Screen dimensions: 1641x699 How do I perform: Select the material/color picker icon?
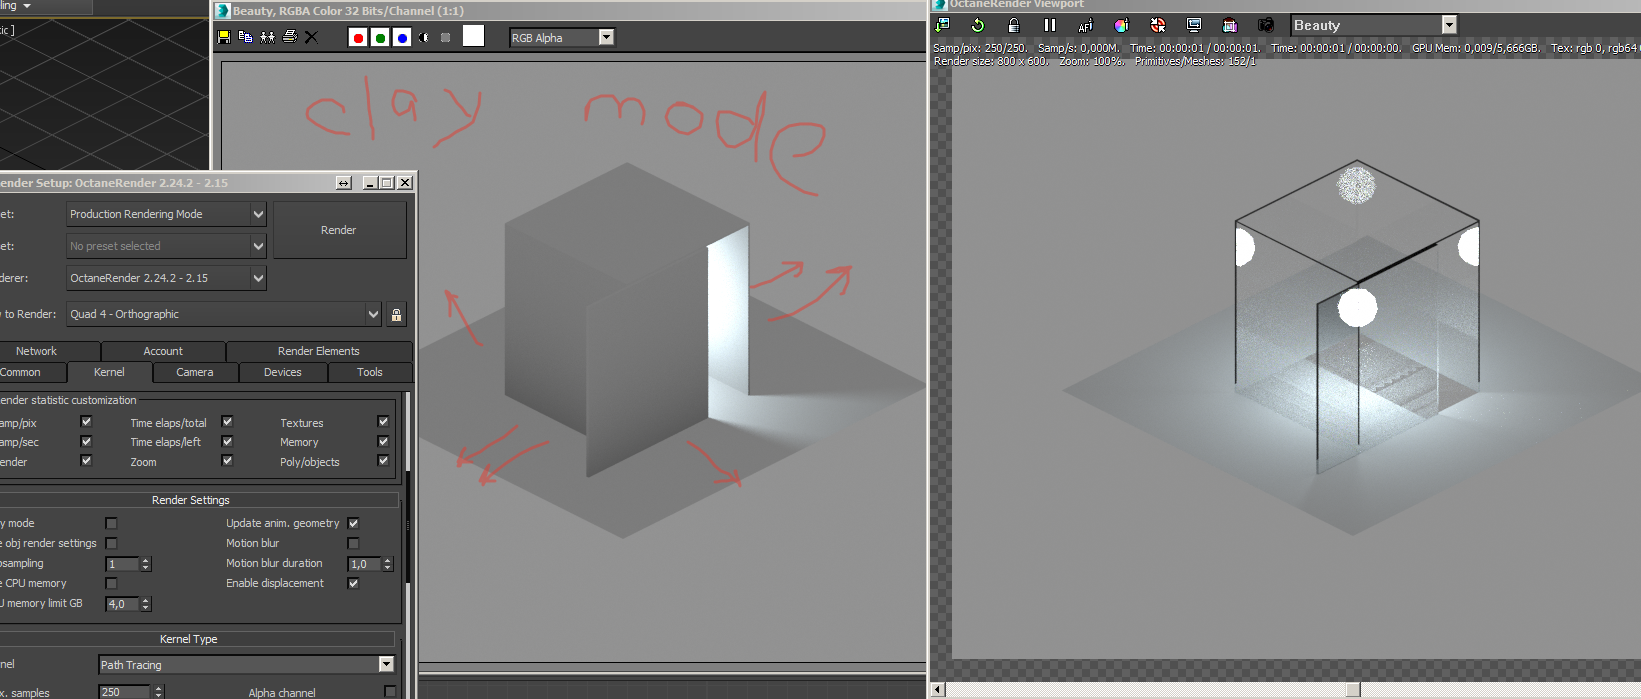point(1122,25)
